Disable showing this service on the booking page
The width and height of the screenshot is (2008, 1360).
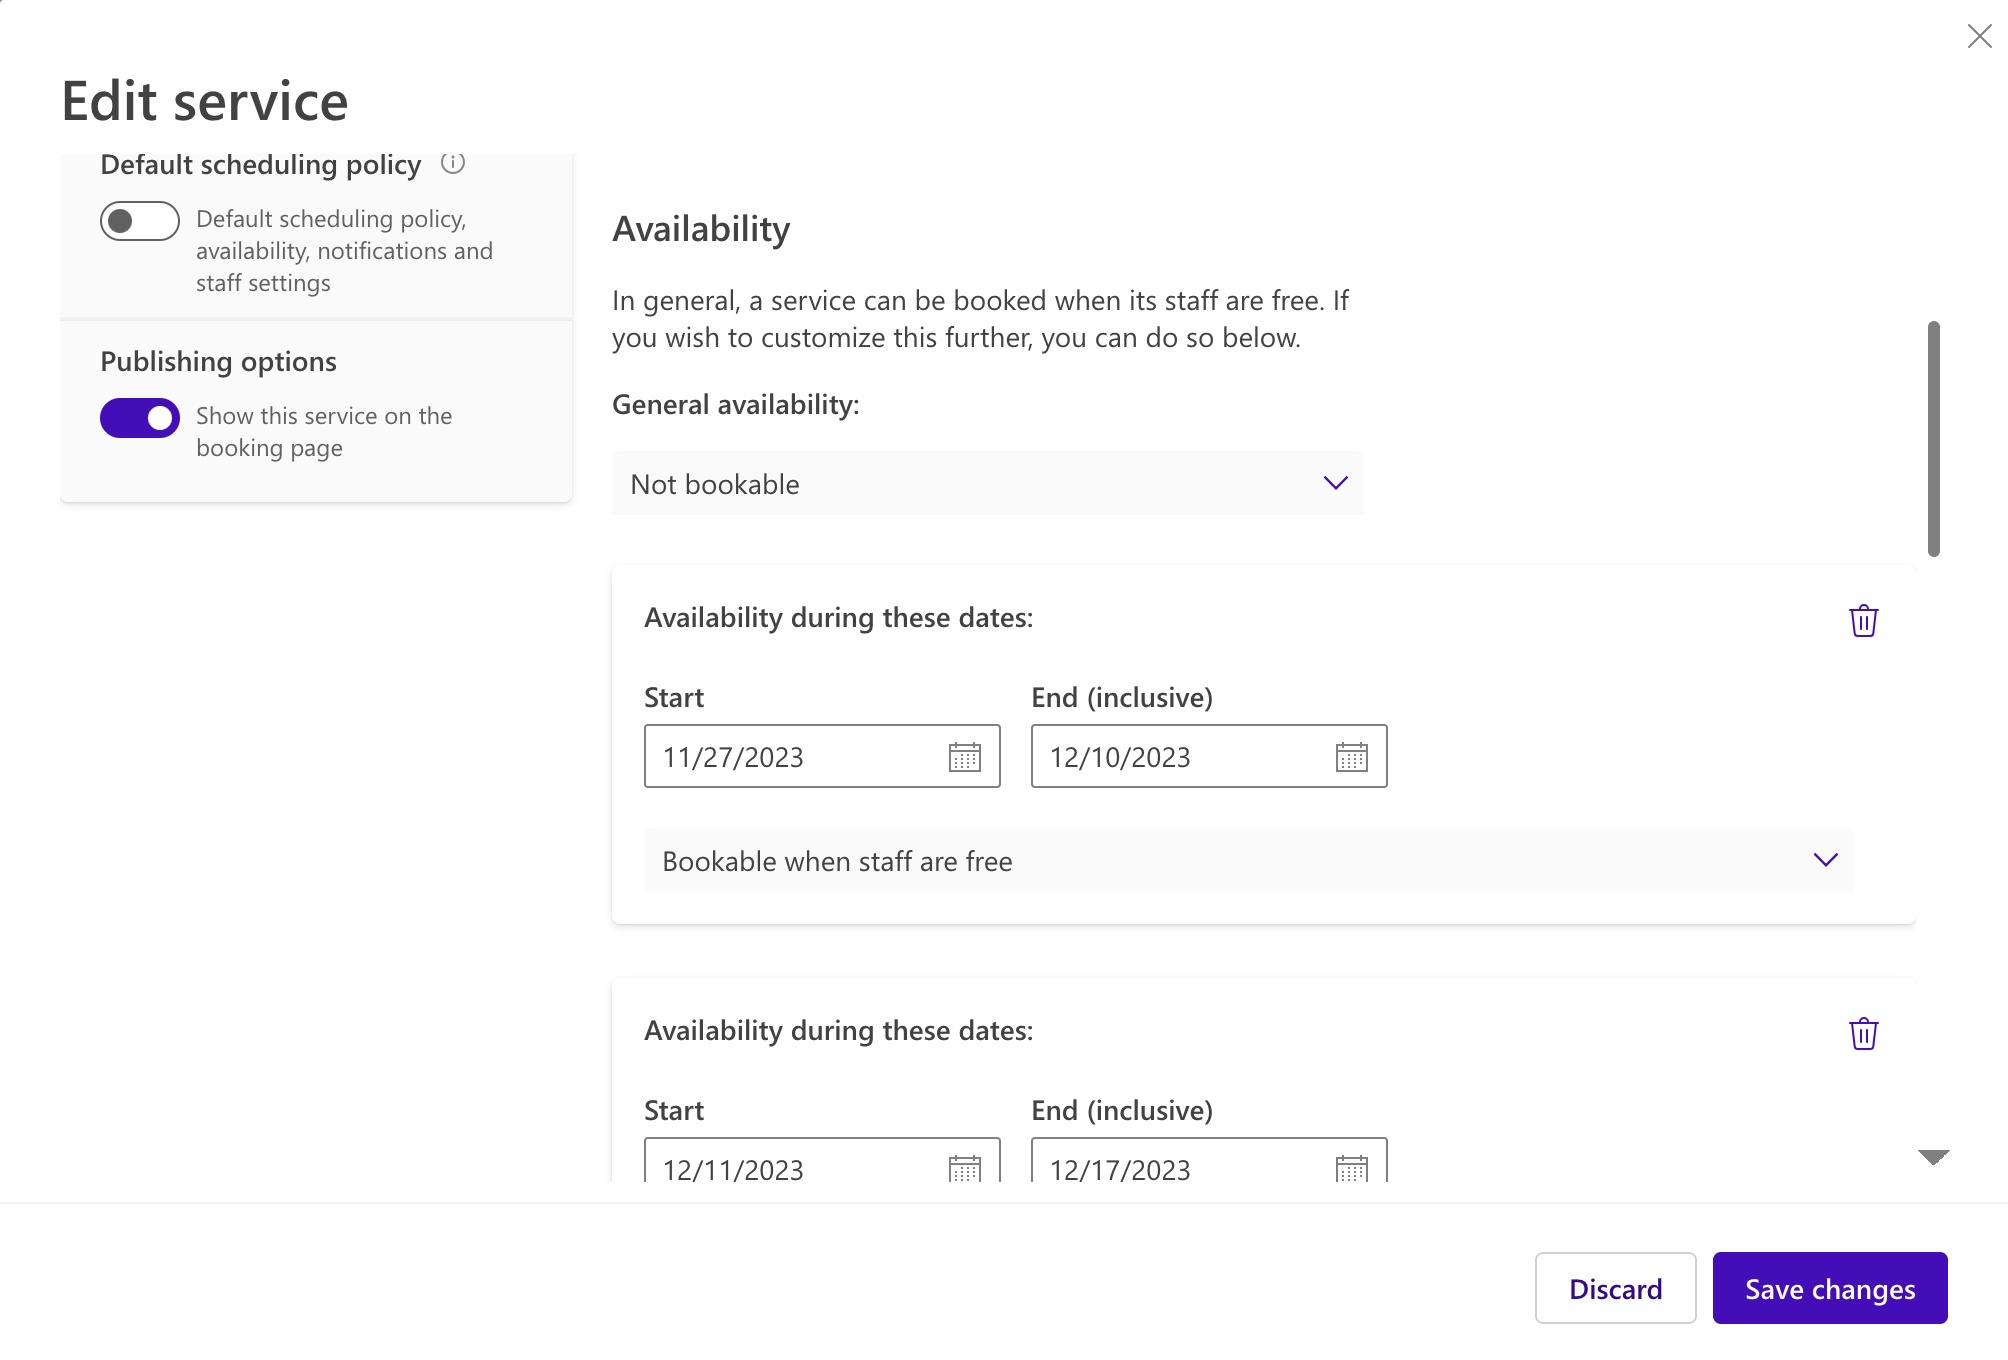click(140, 417)
